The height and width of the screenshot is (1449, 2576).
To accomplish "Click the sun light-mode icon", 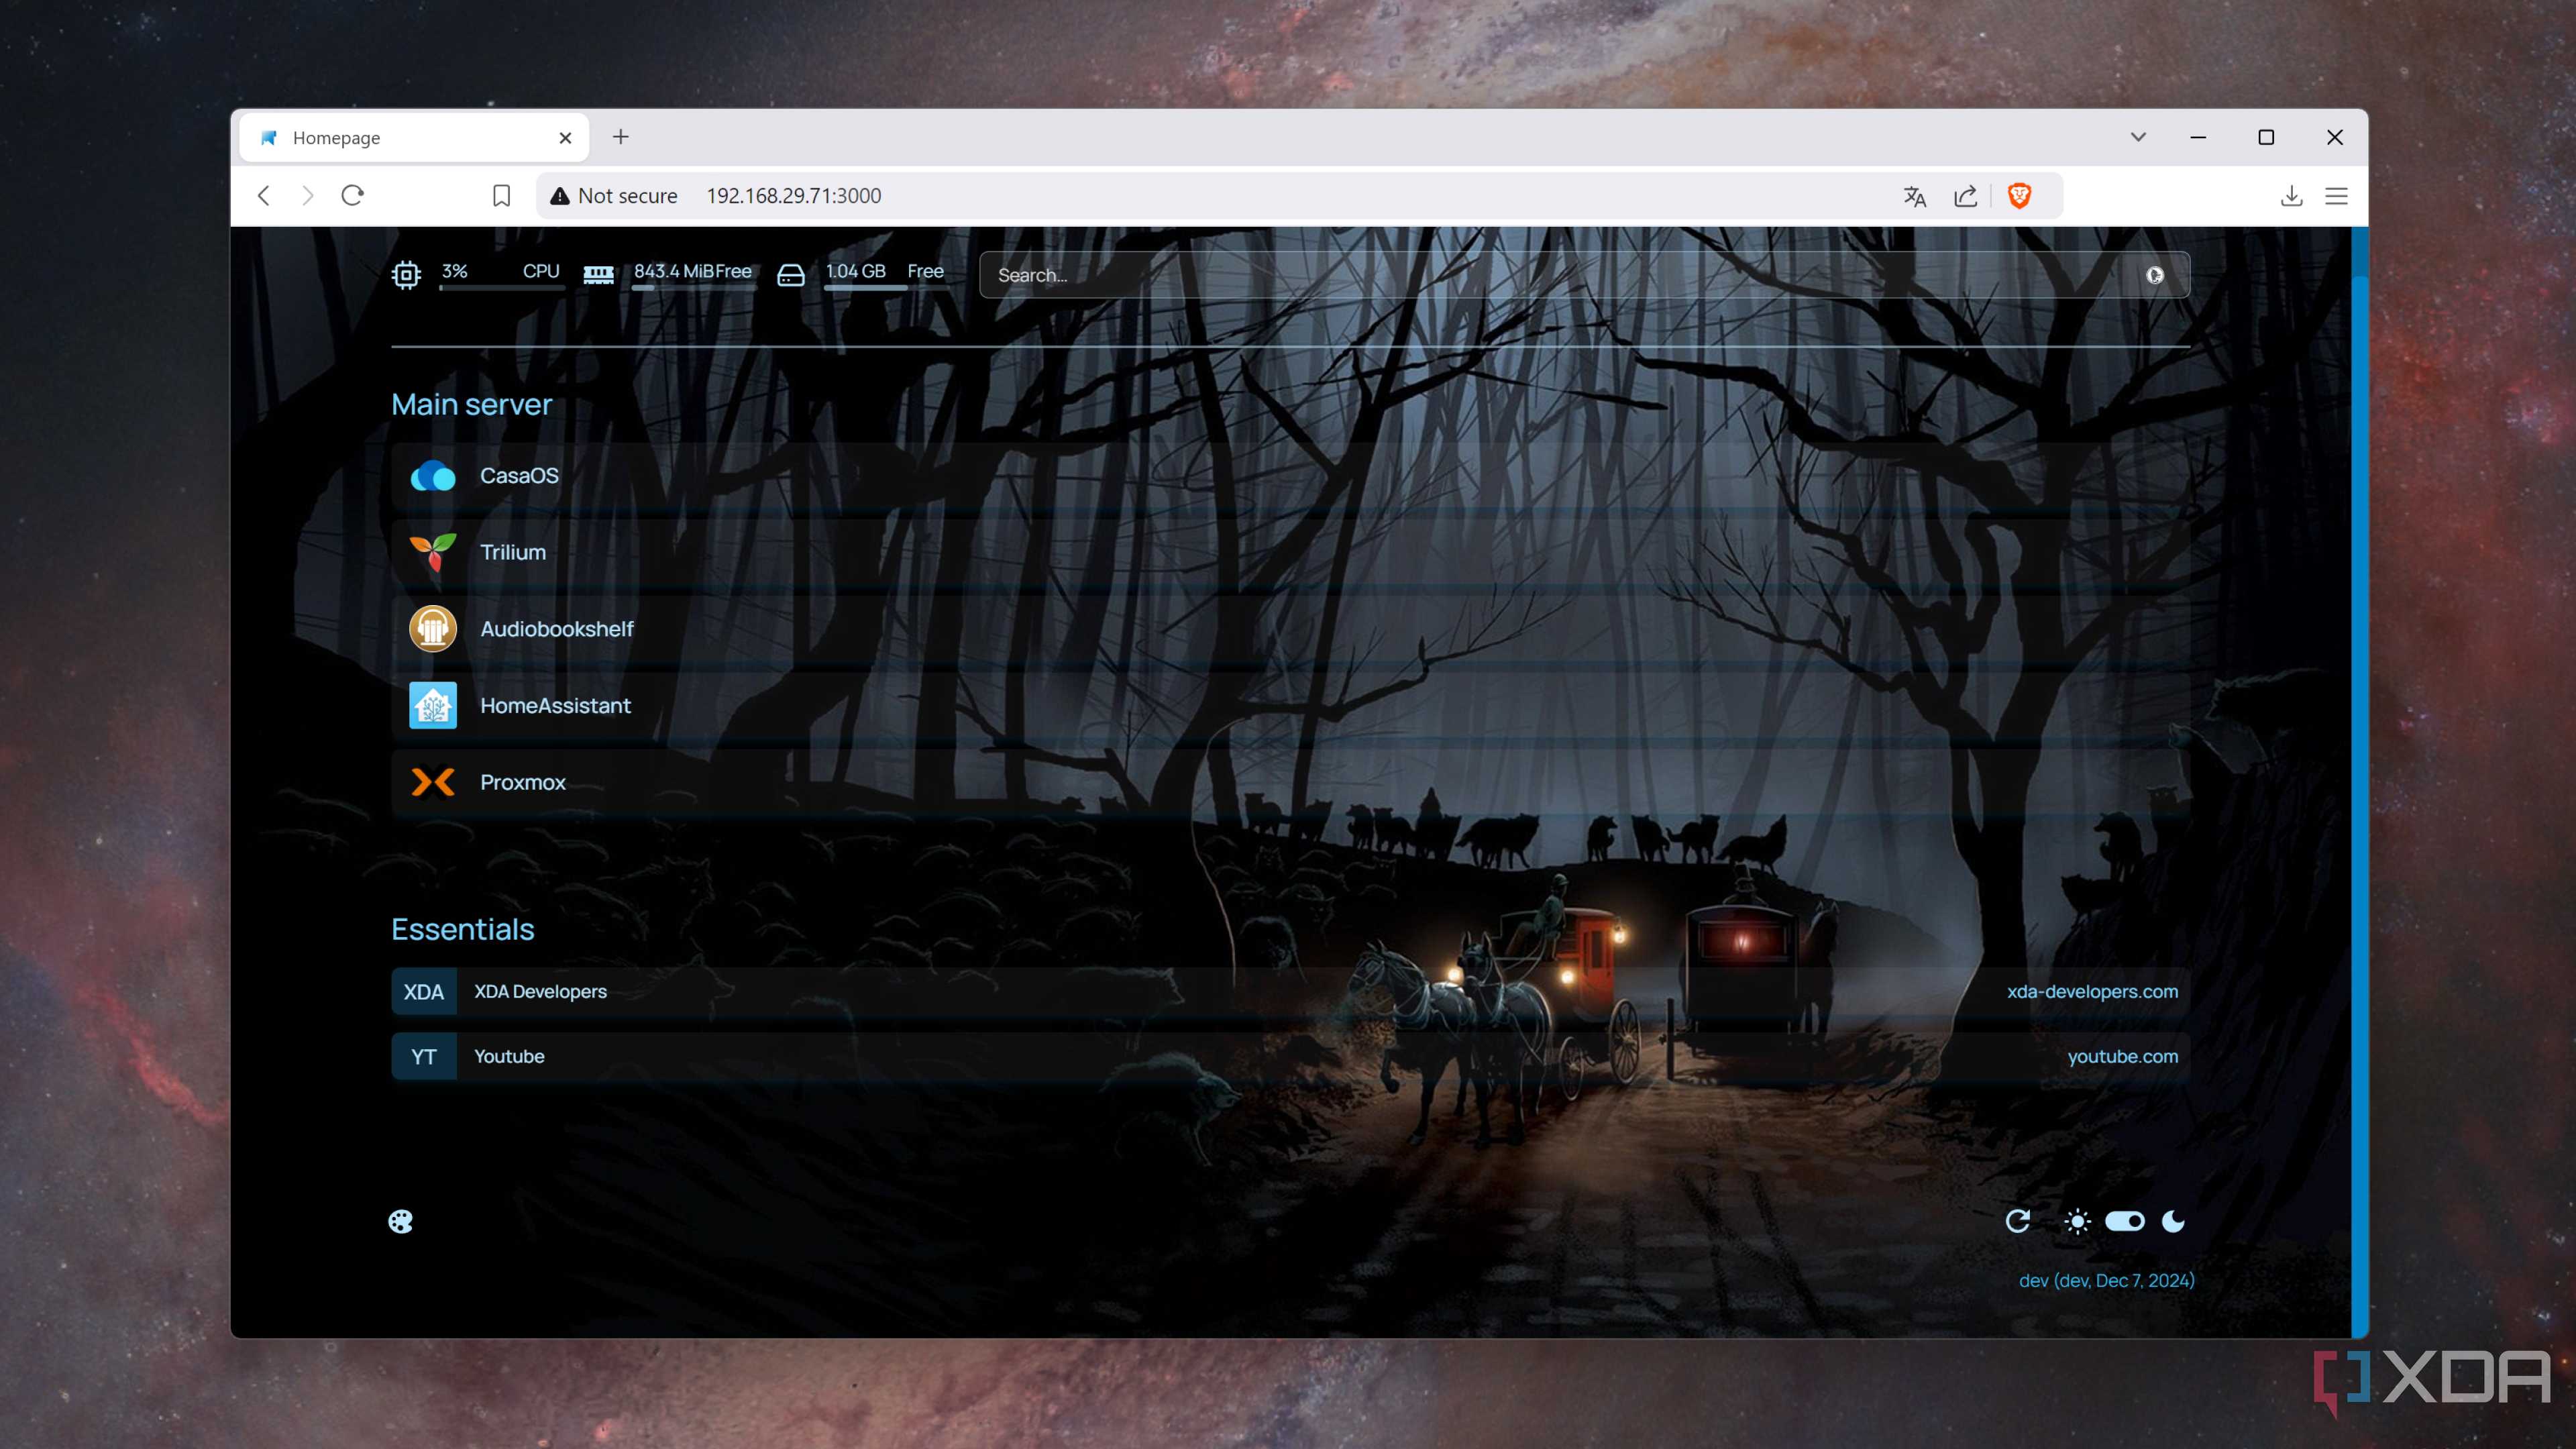I will pos(2077,1221).
